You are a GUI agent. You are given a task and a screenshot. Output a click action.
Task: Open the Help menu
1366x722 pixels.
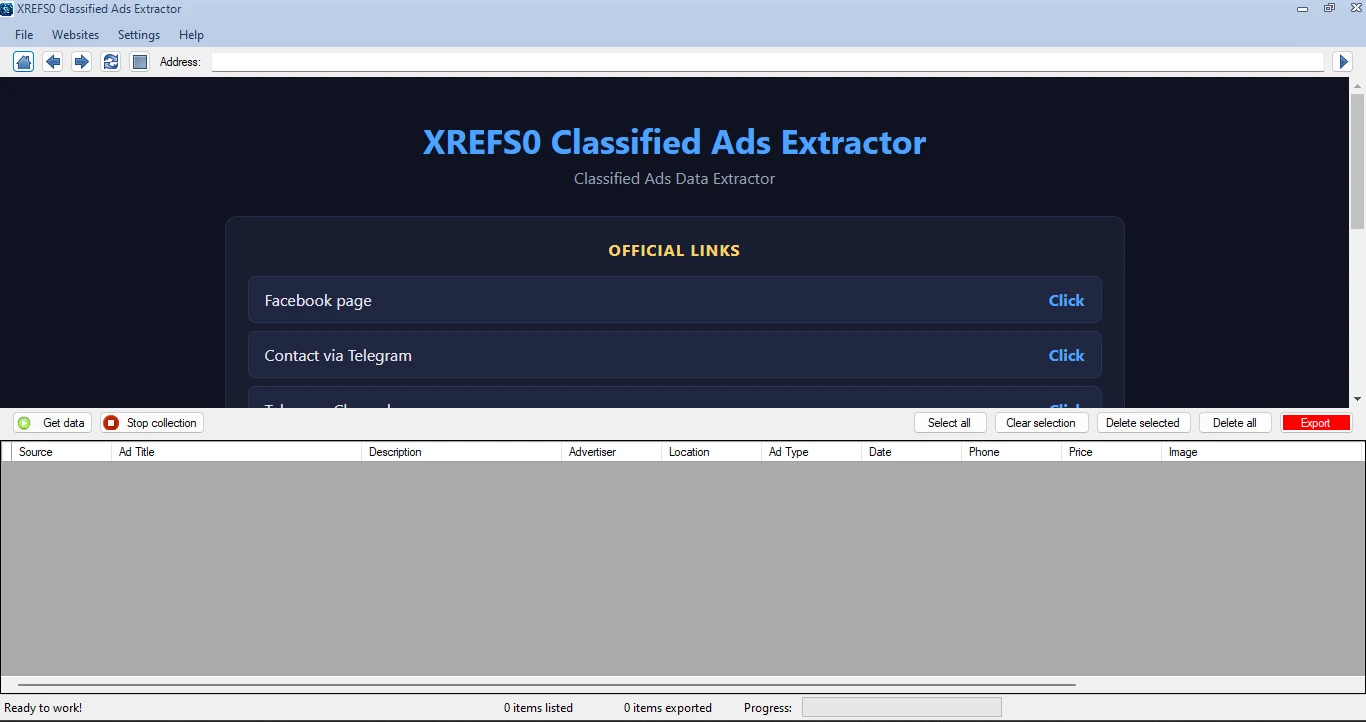coord(191,35)
